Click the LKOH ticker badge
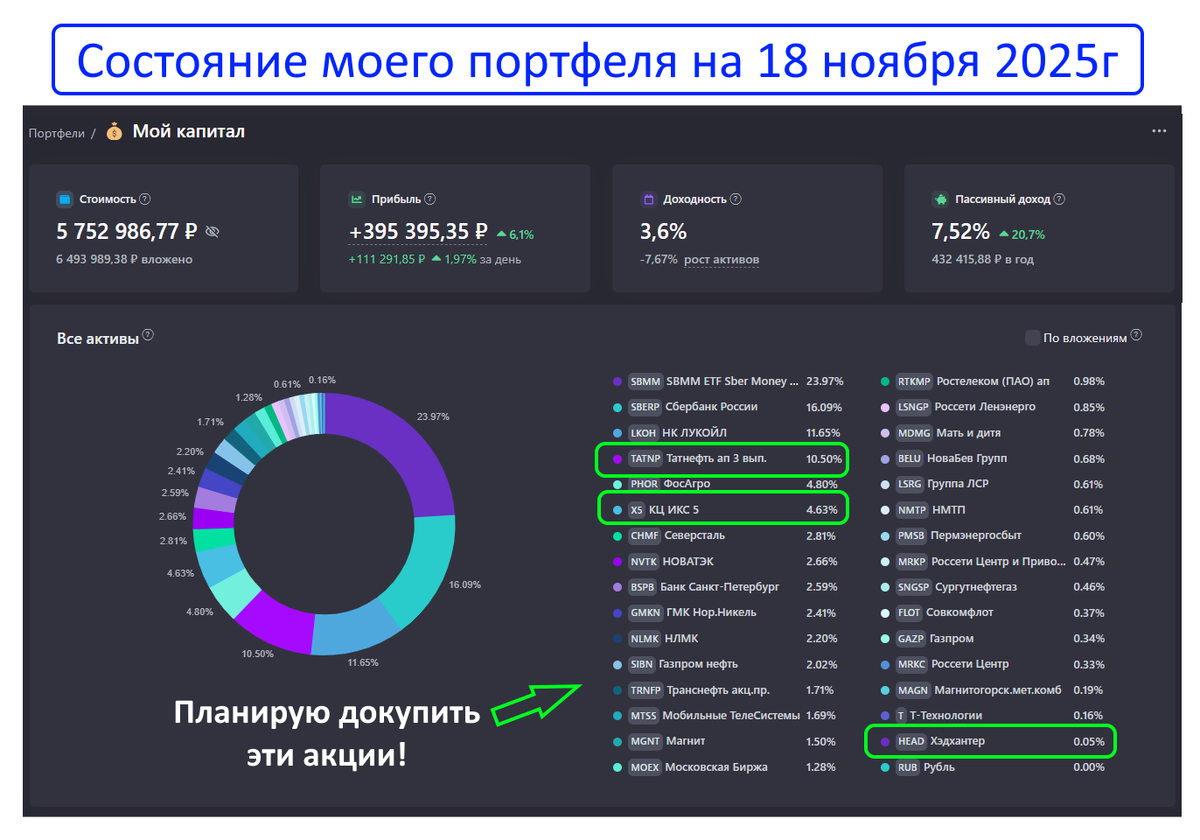The image size is (1200, 840). point(644,433)
